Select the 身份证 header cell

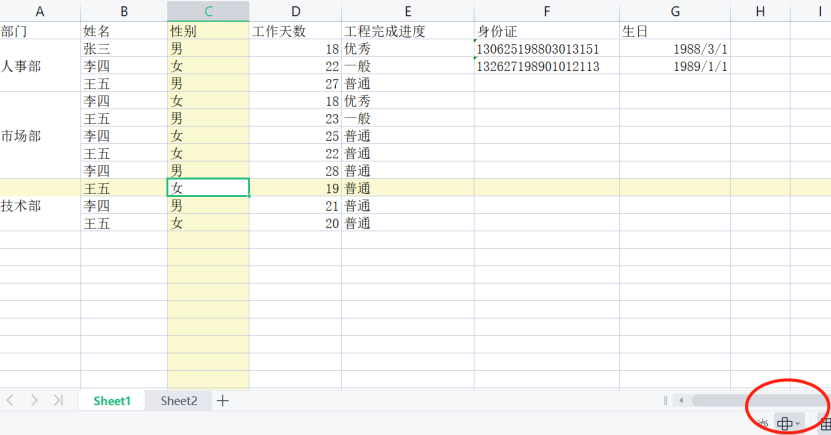[x=546, y=31]
